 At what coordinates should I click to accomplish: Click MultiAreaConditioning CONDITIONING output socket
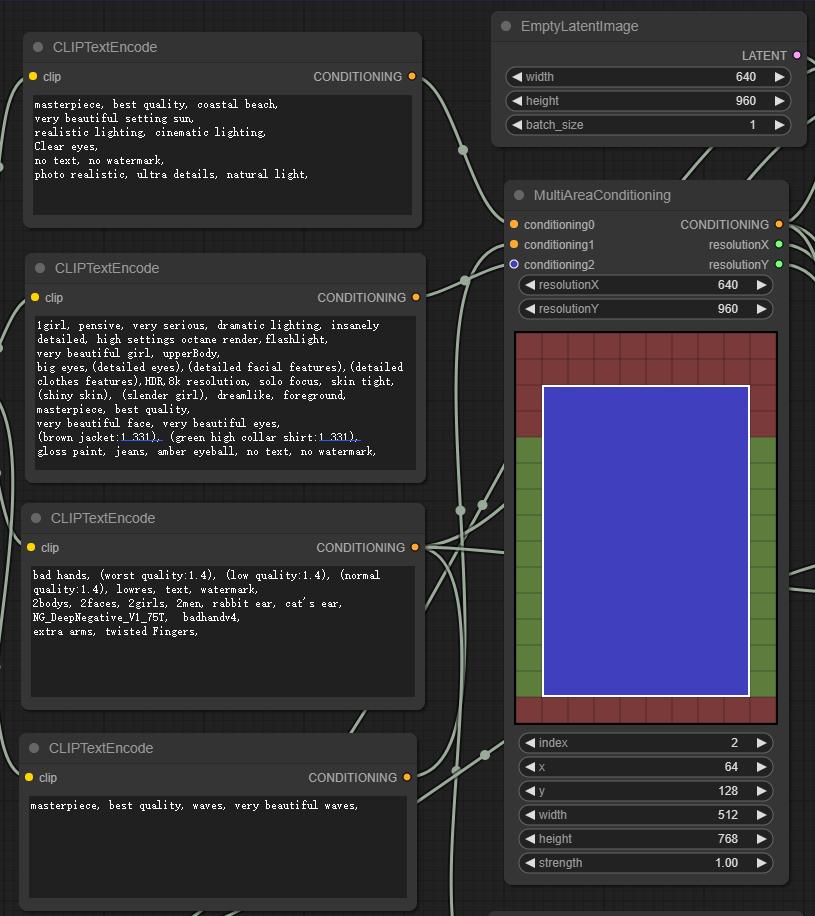(x=779, y=224)
